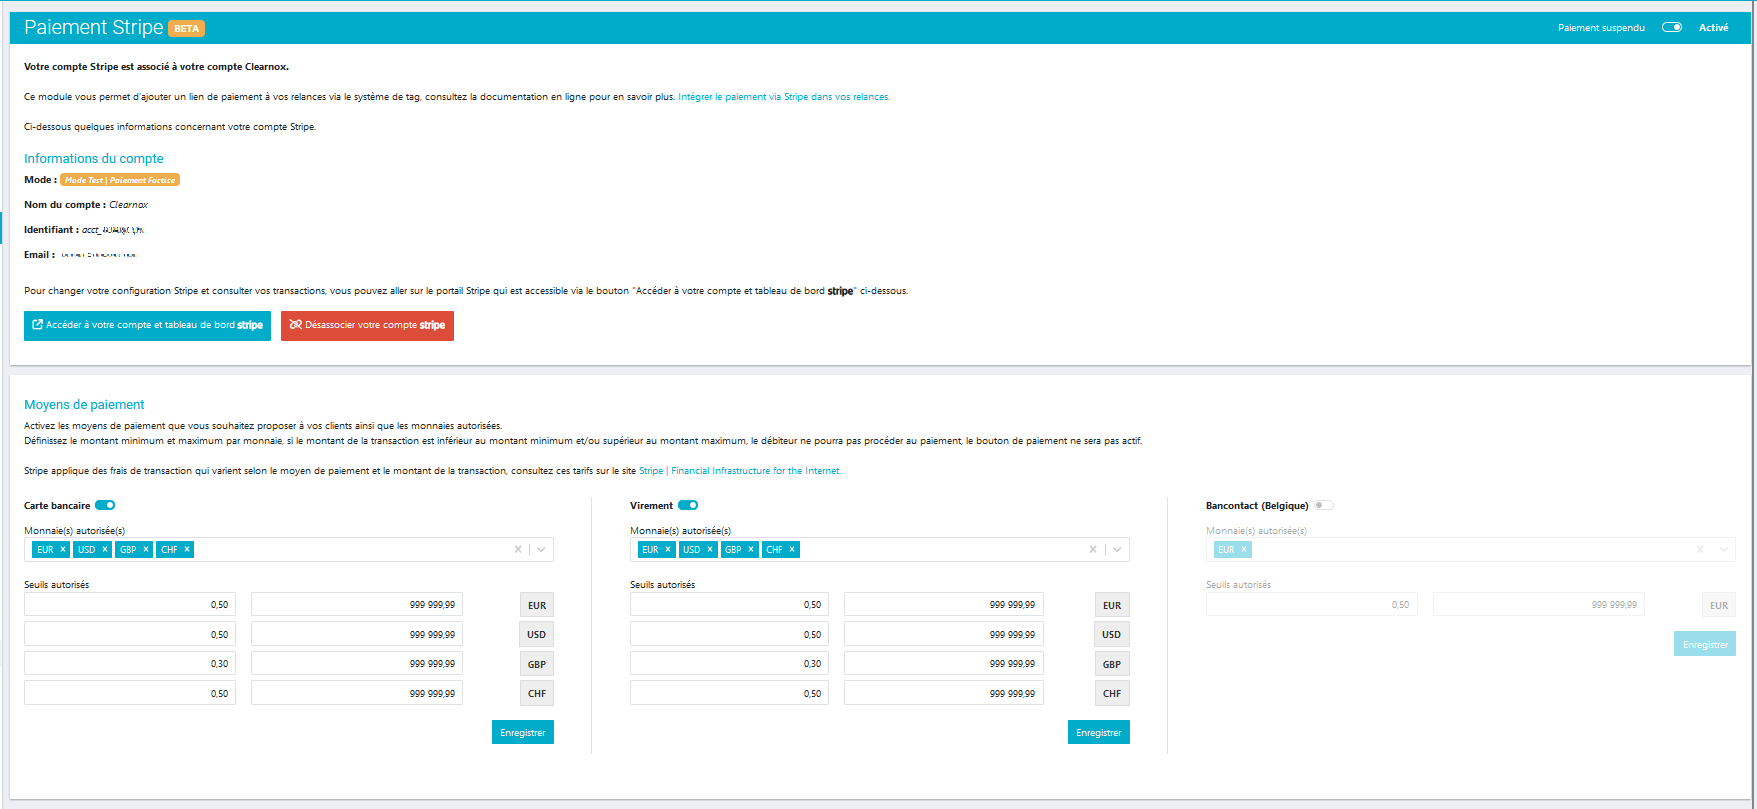Remove EUR tag from Bancontact currencies
The height and width of the screenshot is (809, 1757).
click(1244, 550)
